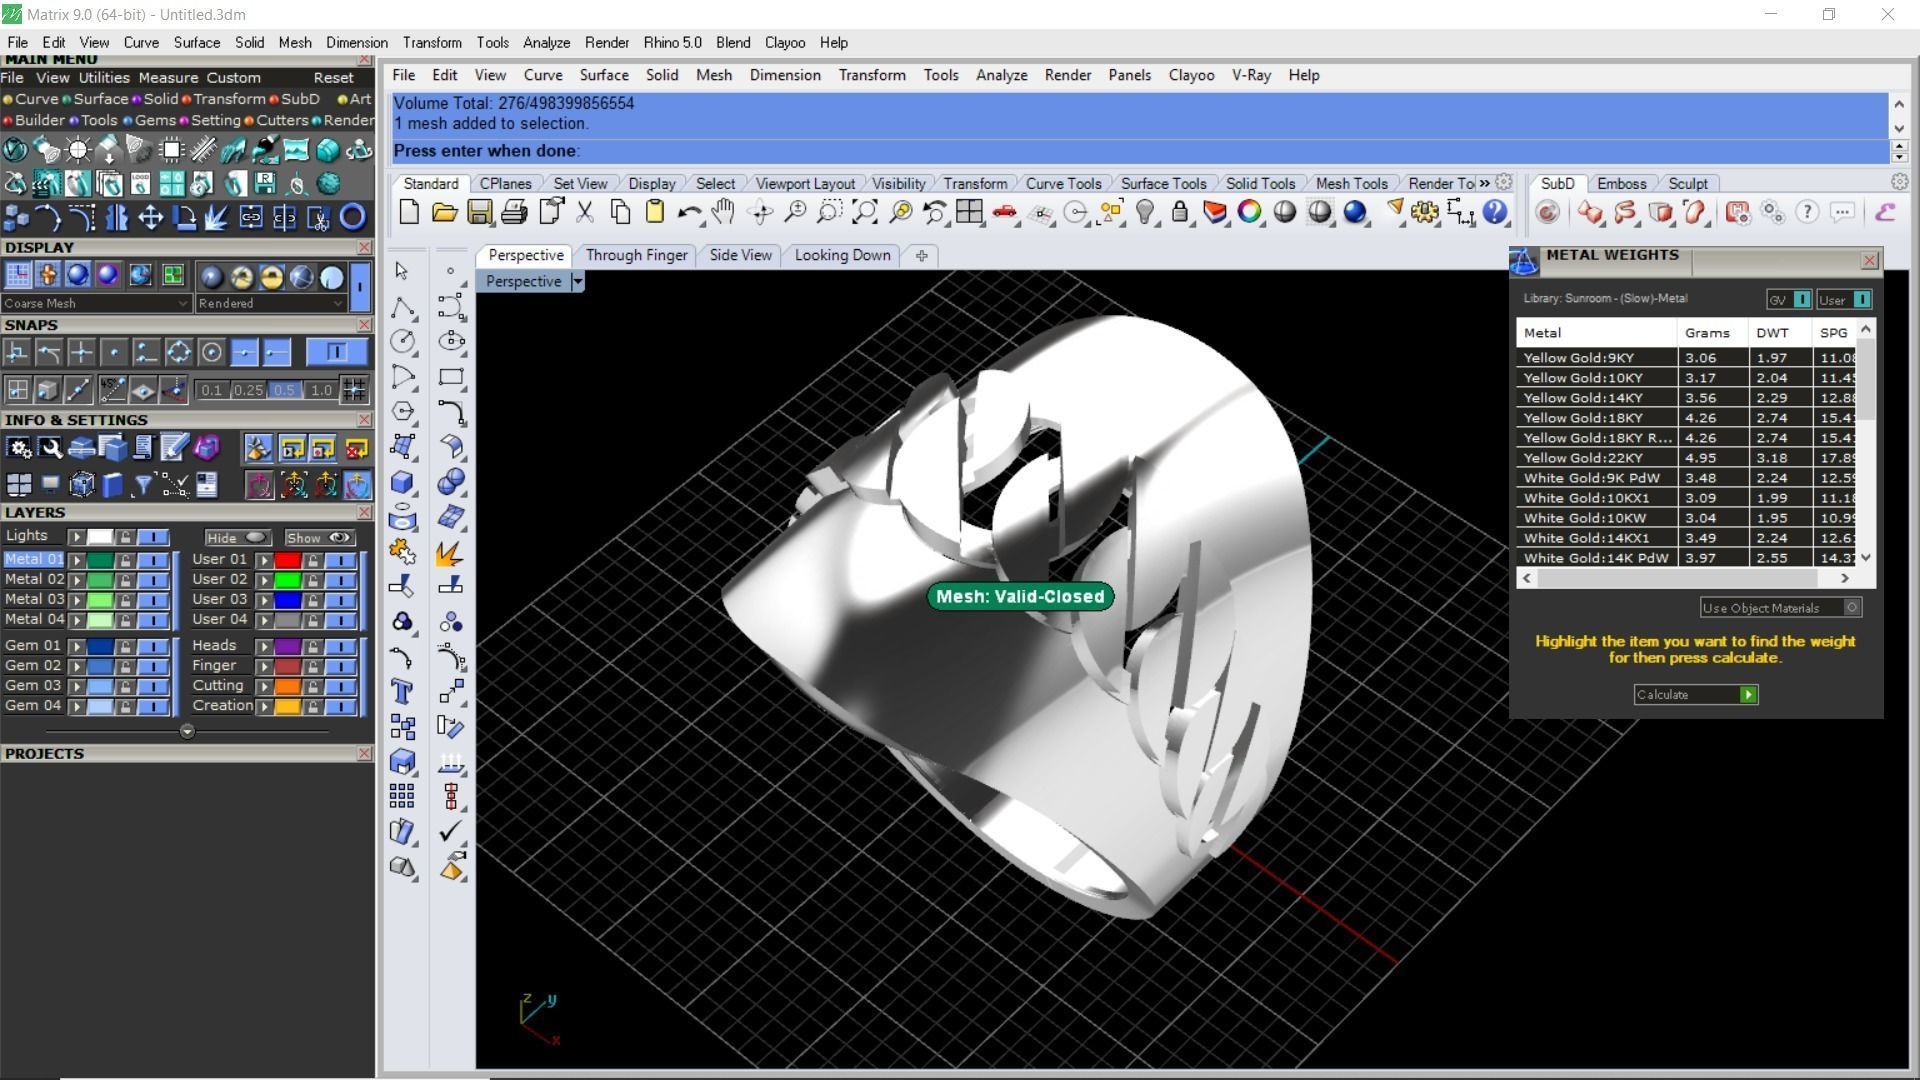Click the Box solid tool in left toolbar
Image resolution: width=1920 pixels, height=1080 pixels.
coord(402,482)
